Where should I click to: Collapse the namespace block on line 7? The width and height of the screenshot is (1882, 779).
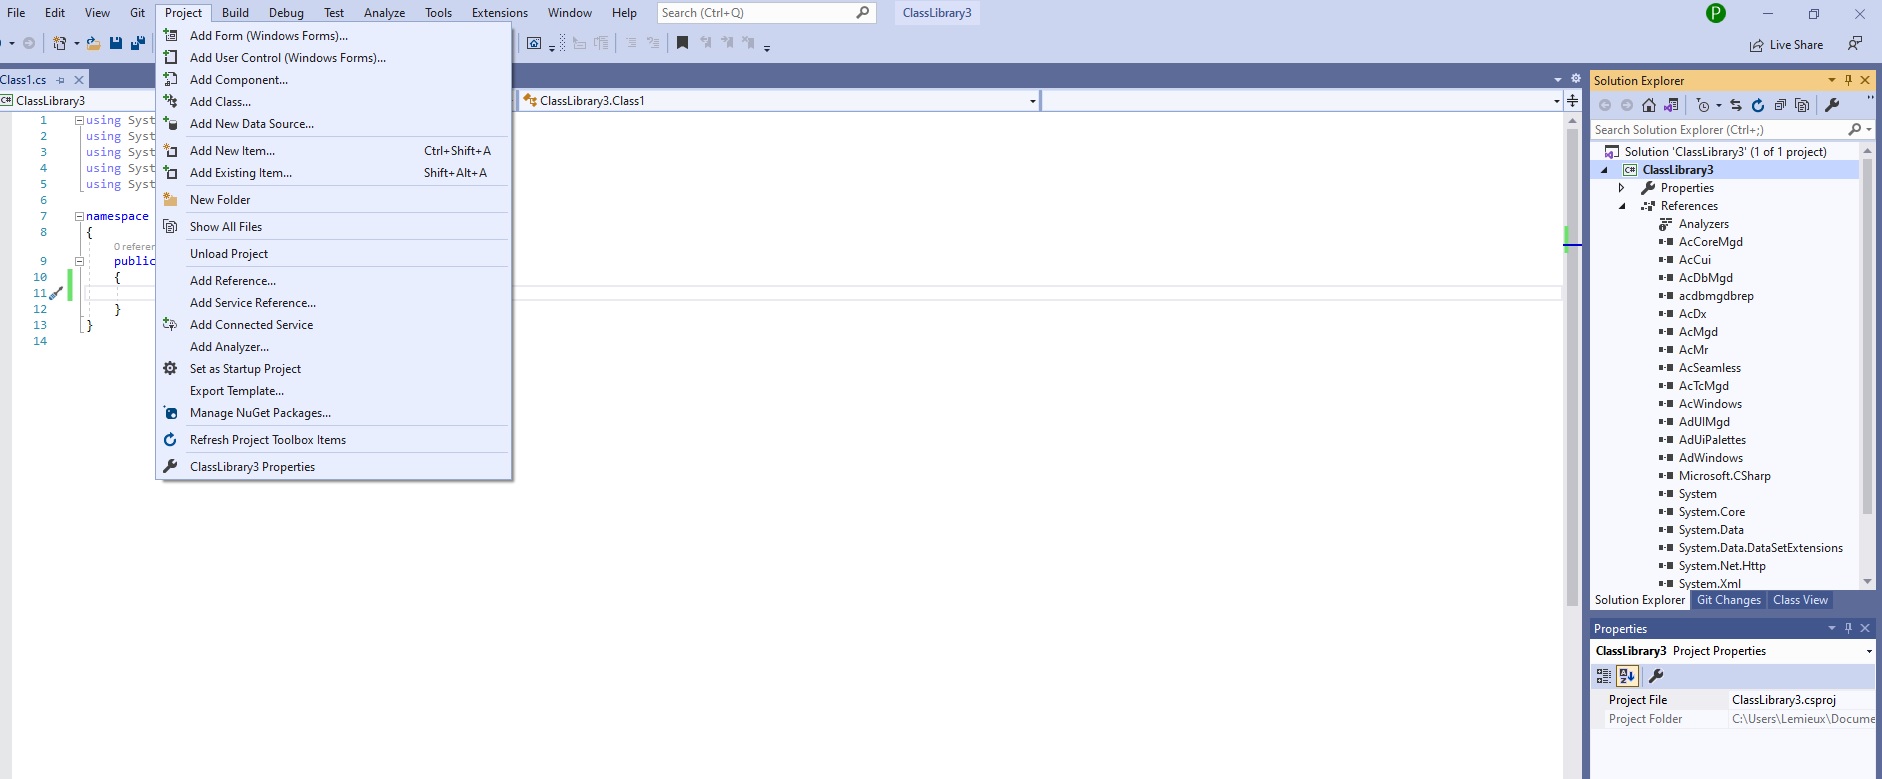point(79,216)
